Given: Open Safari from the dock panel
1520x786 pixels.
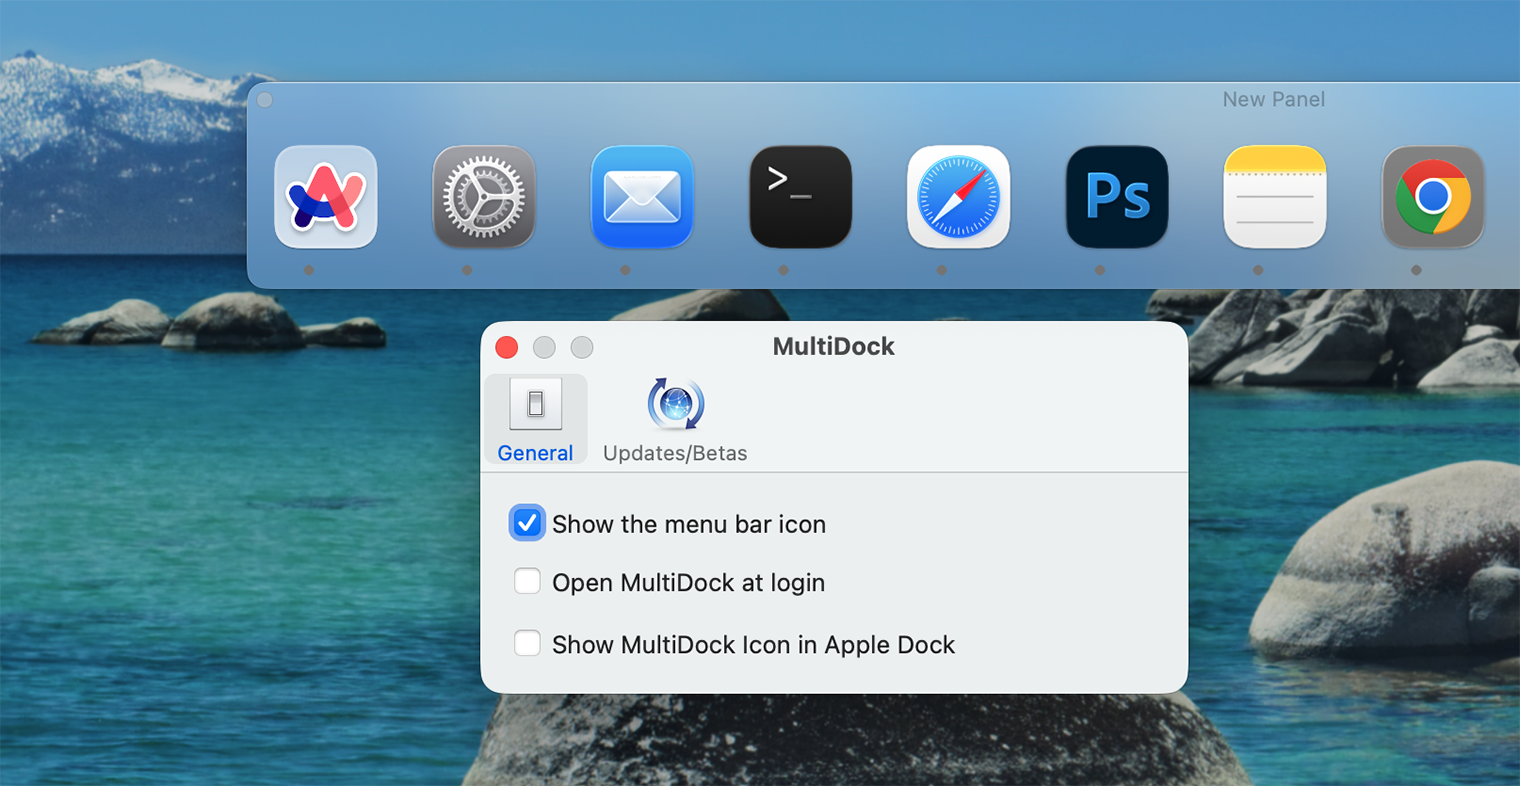Looking at the screenshot, I should (x=958, y=197).
